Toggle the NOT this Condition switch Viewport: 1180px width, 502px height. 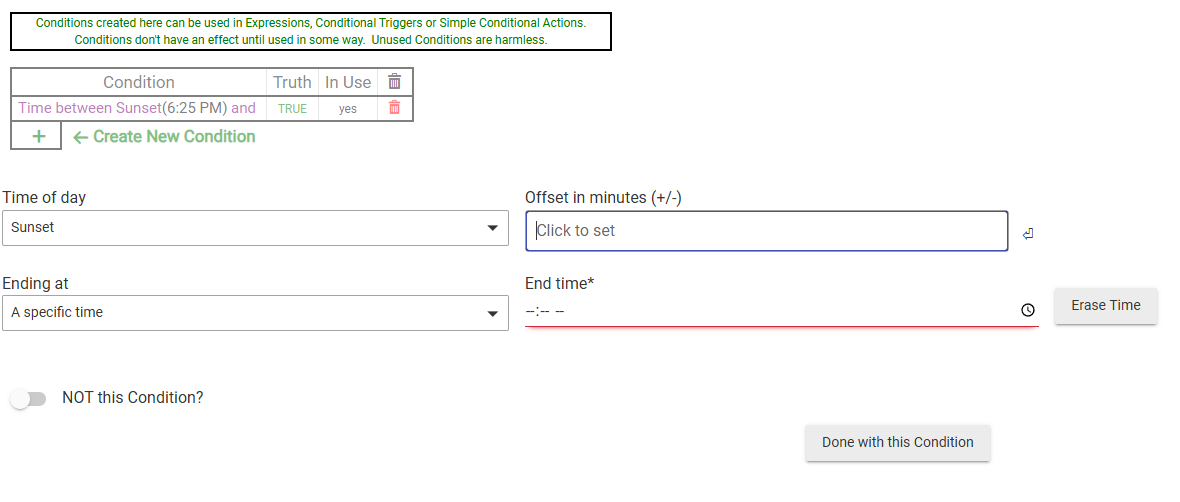point(28,399)
